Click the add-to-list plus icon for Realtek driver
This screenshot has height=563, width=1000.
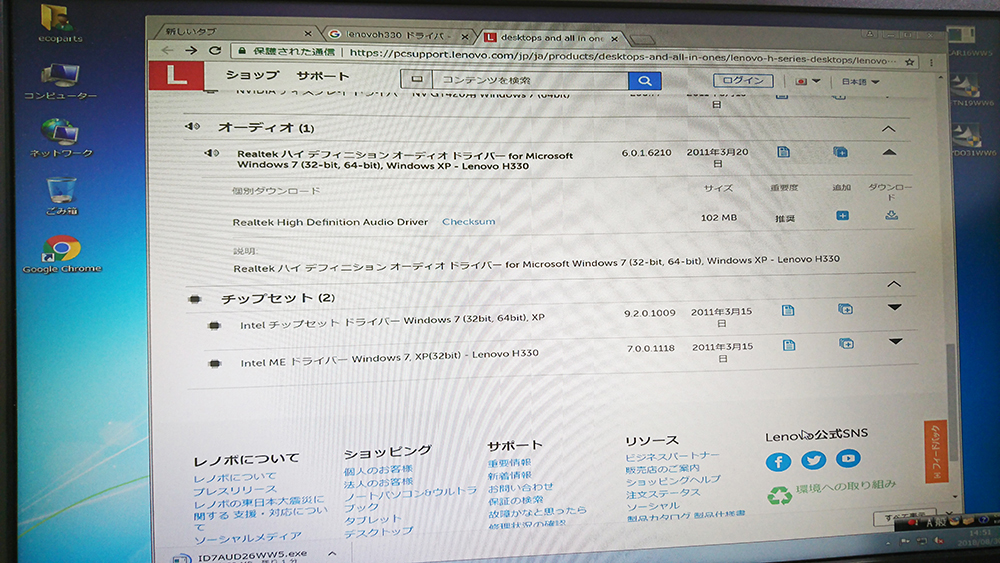click(x=842, y=215)
